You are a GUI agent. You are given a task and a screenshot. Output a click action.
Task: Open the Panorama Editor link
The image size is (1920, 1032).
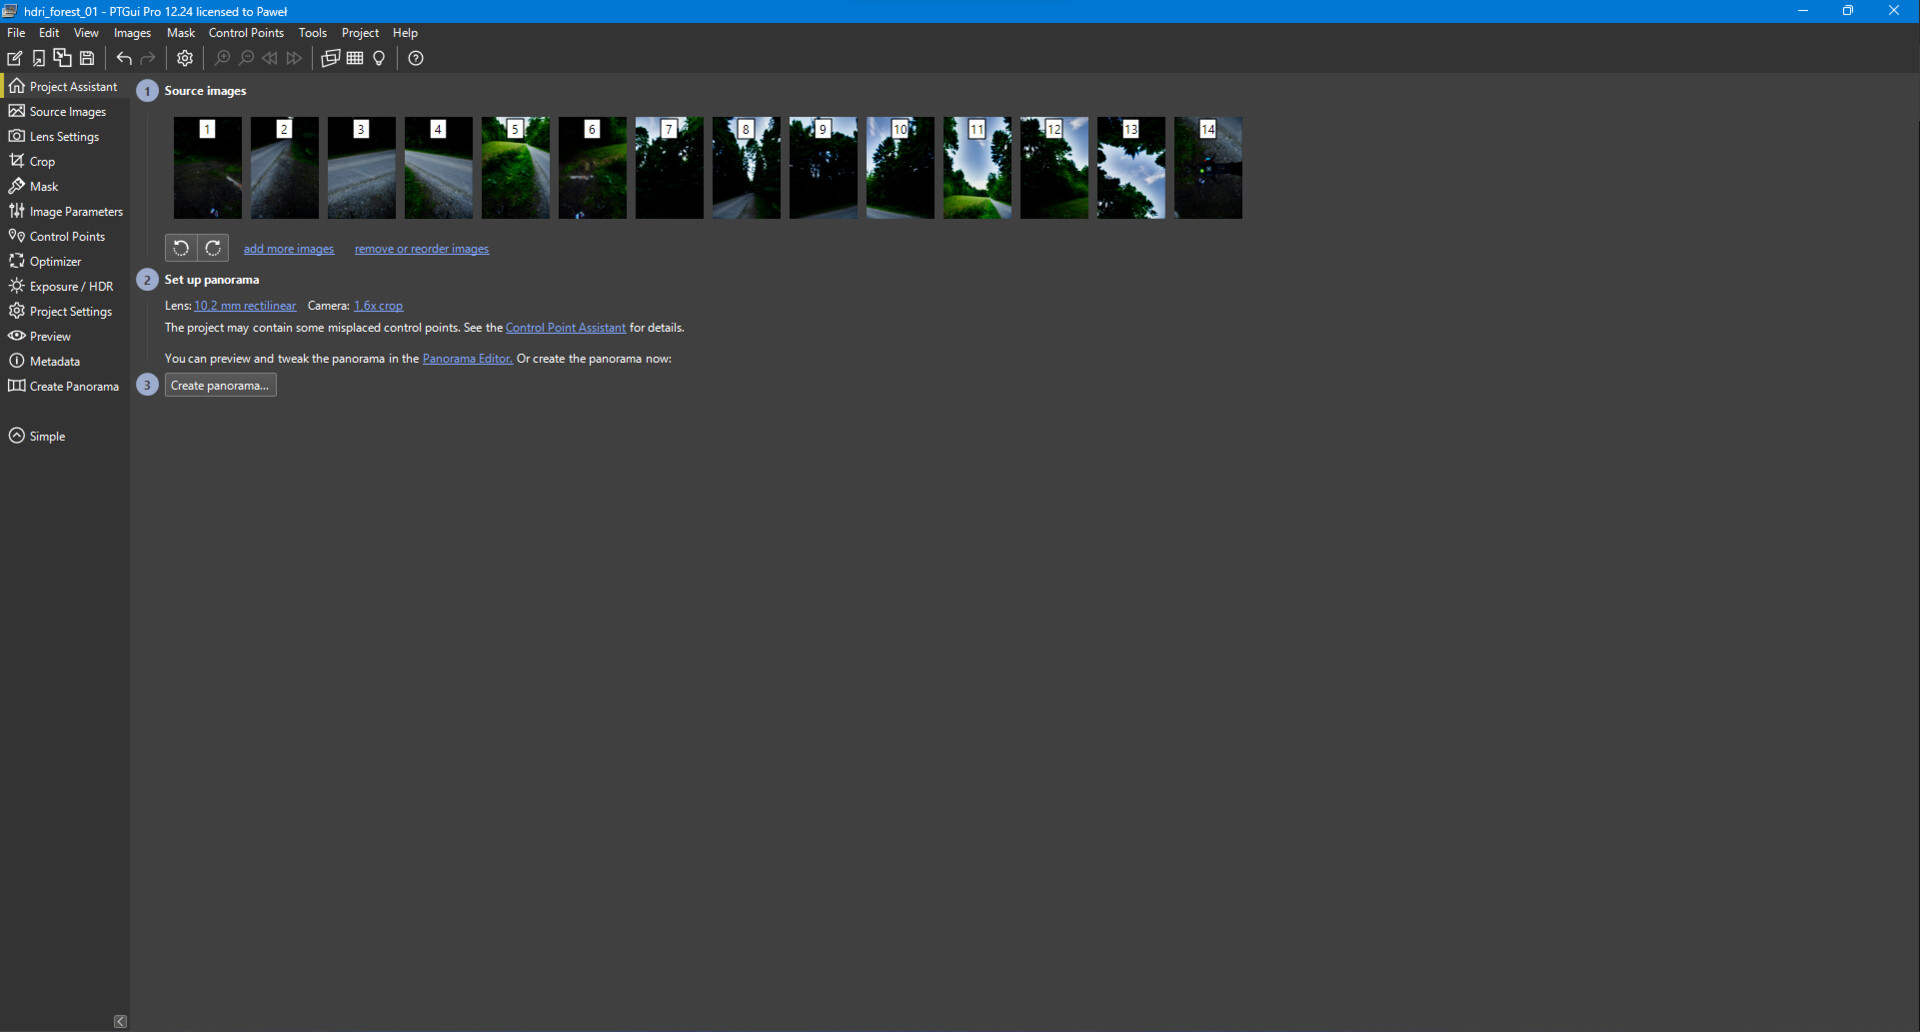tap(467, 359)
